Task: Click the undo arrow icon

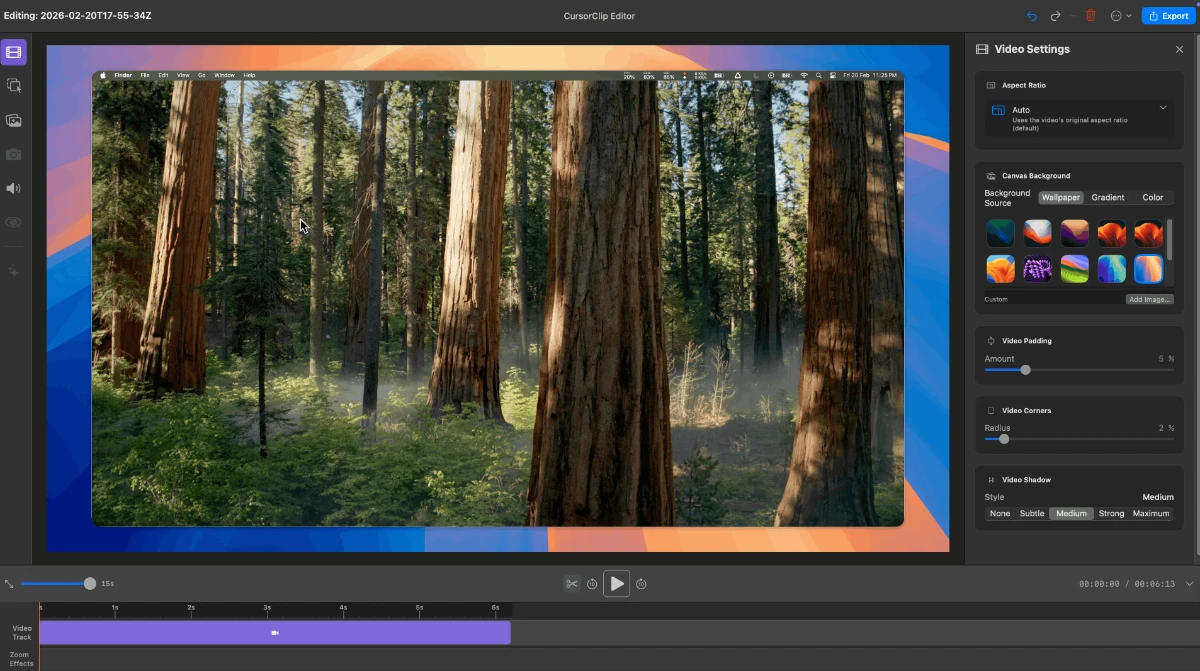Action: click(x=1032, y=16)
